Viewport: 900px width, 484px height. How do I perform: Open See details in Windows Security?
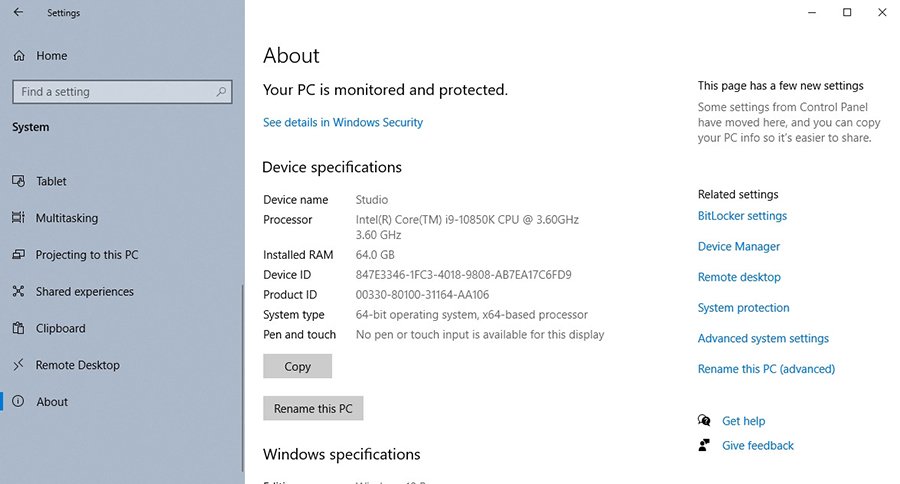click(342, 123)
